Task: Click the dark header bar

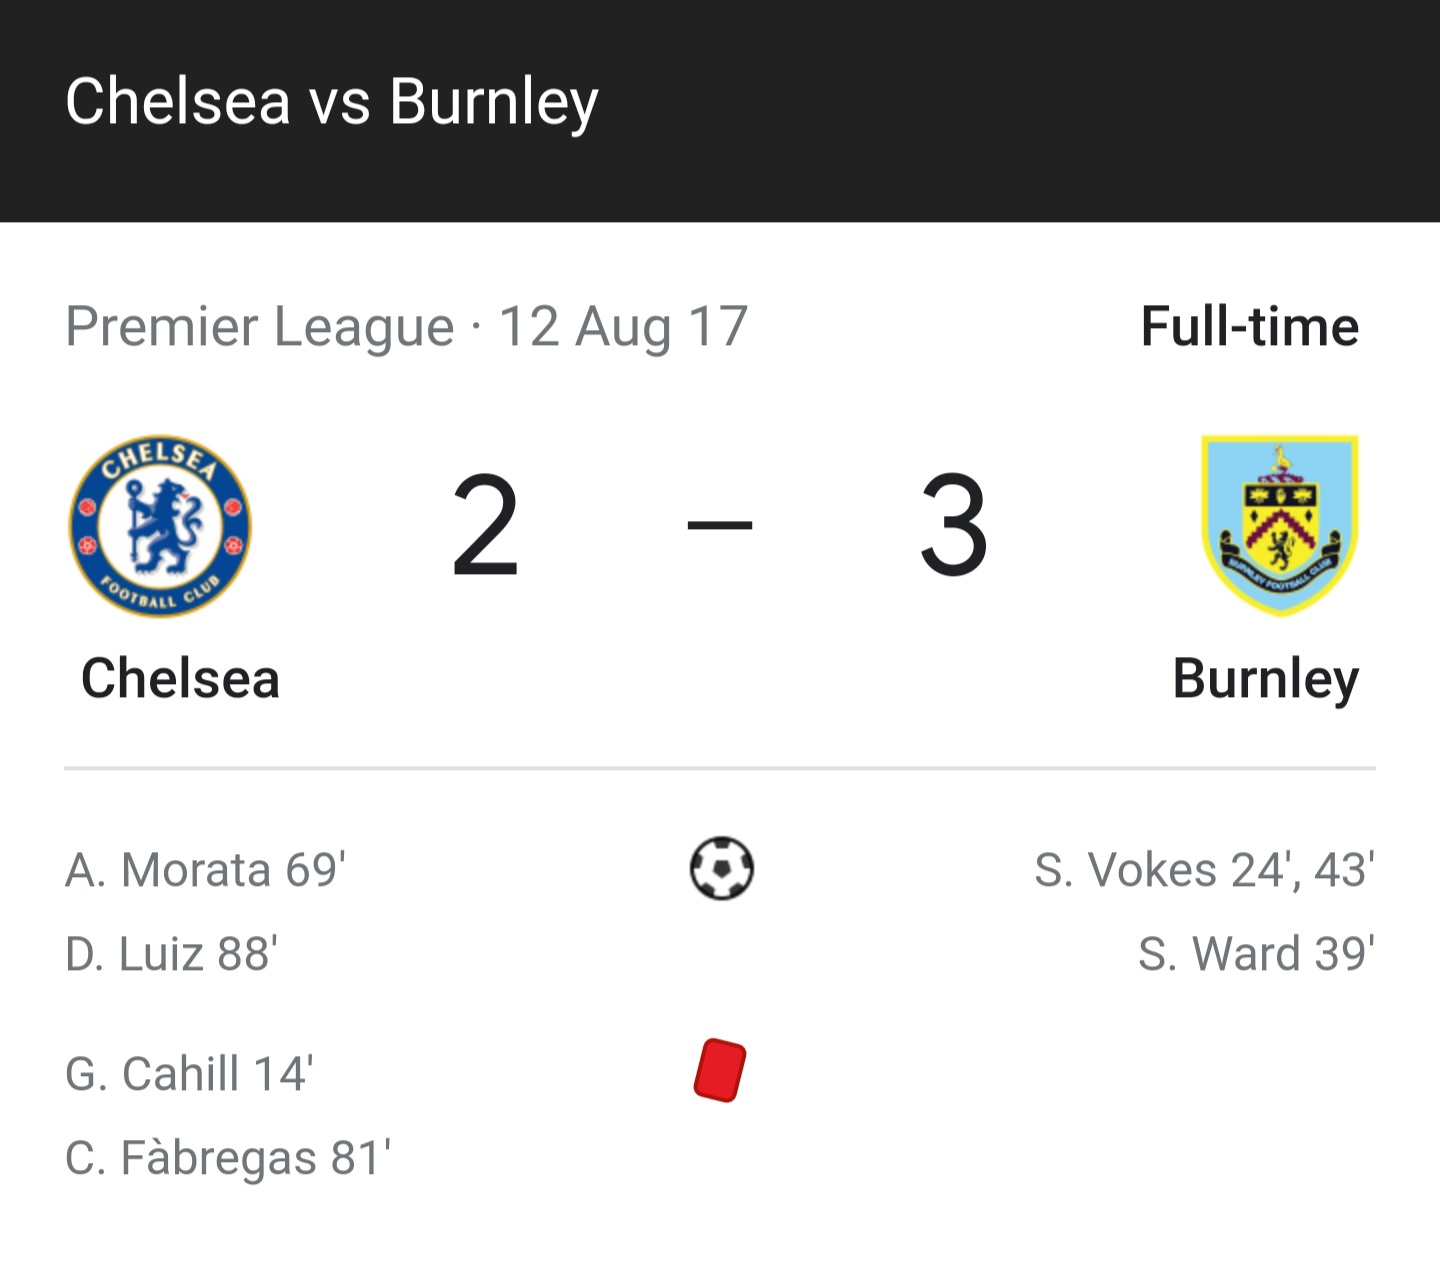Action: (x=1000, y=110)
